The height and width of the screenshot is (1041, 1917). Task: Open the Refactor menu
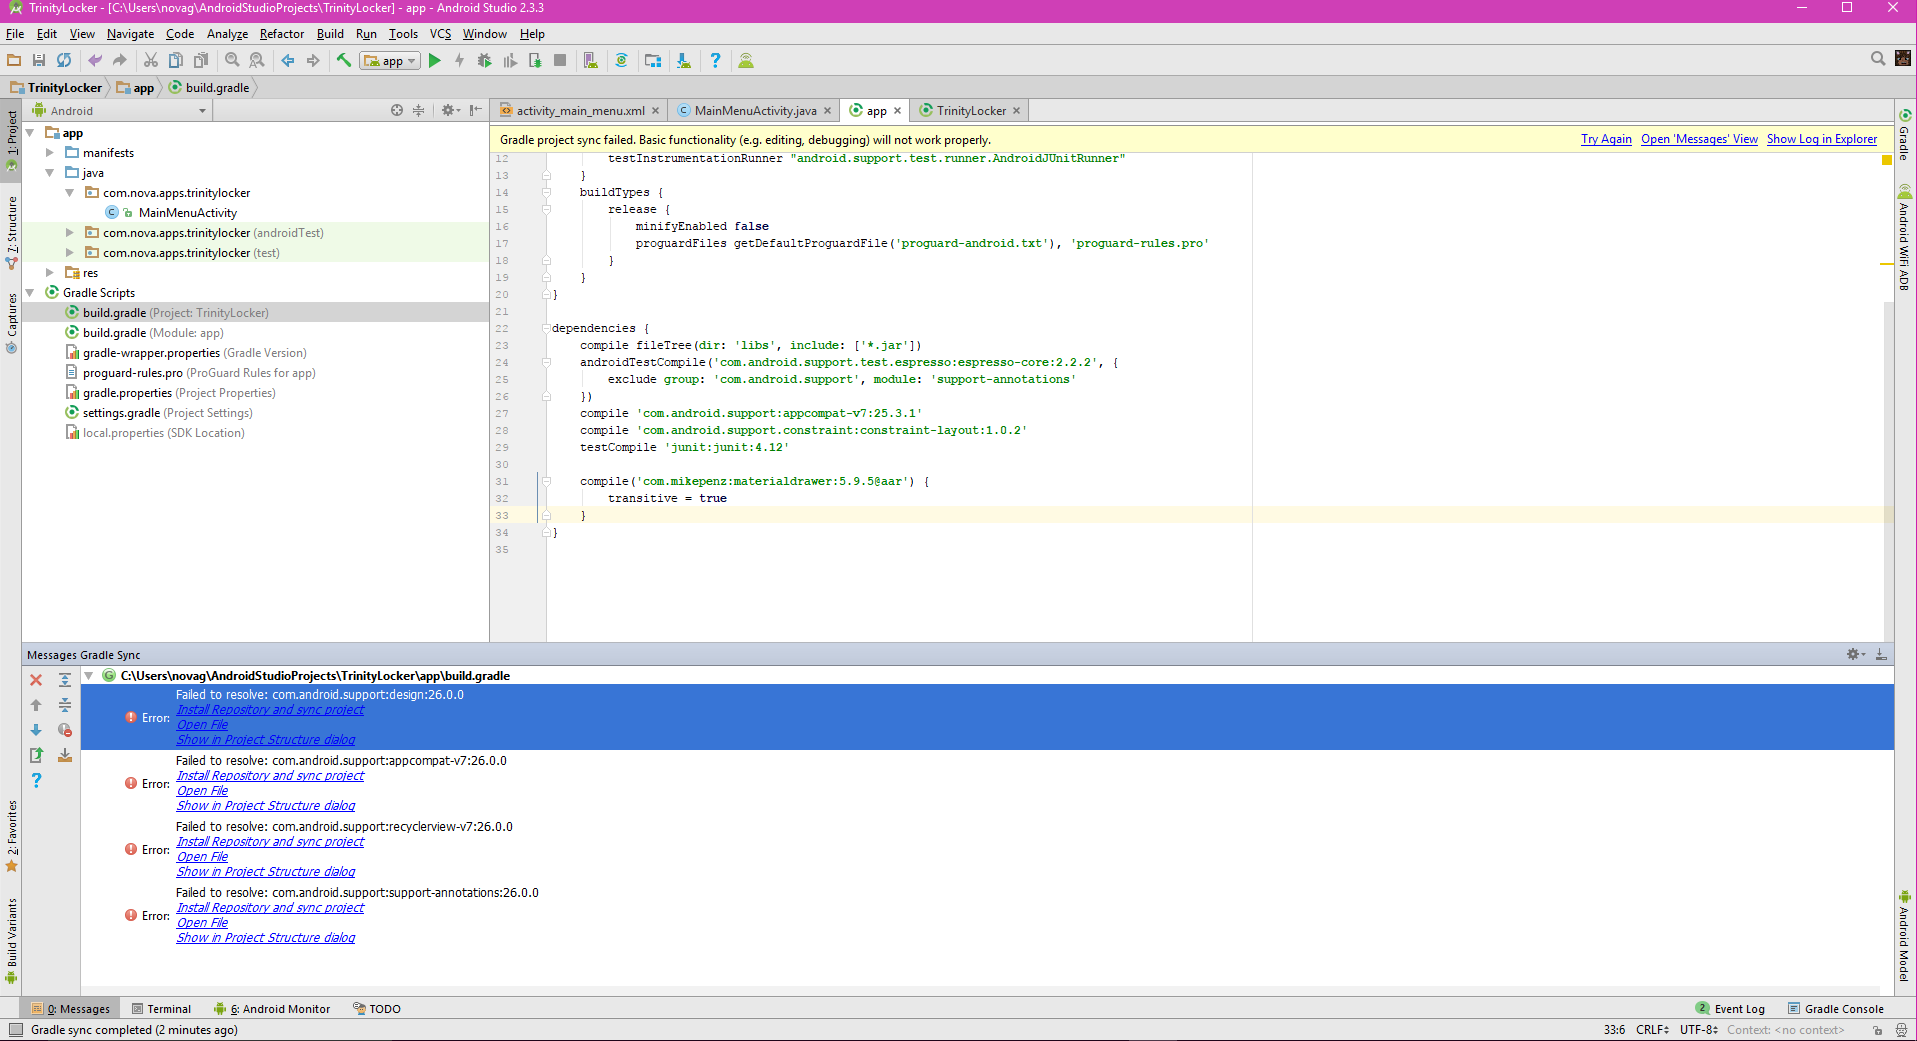(x=282, y=34)
